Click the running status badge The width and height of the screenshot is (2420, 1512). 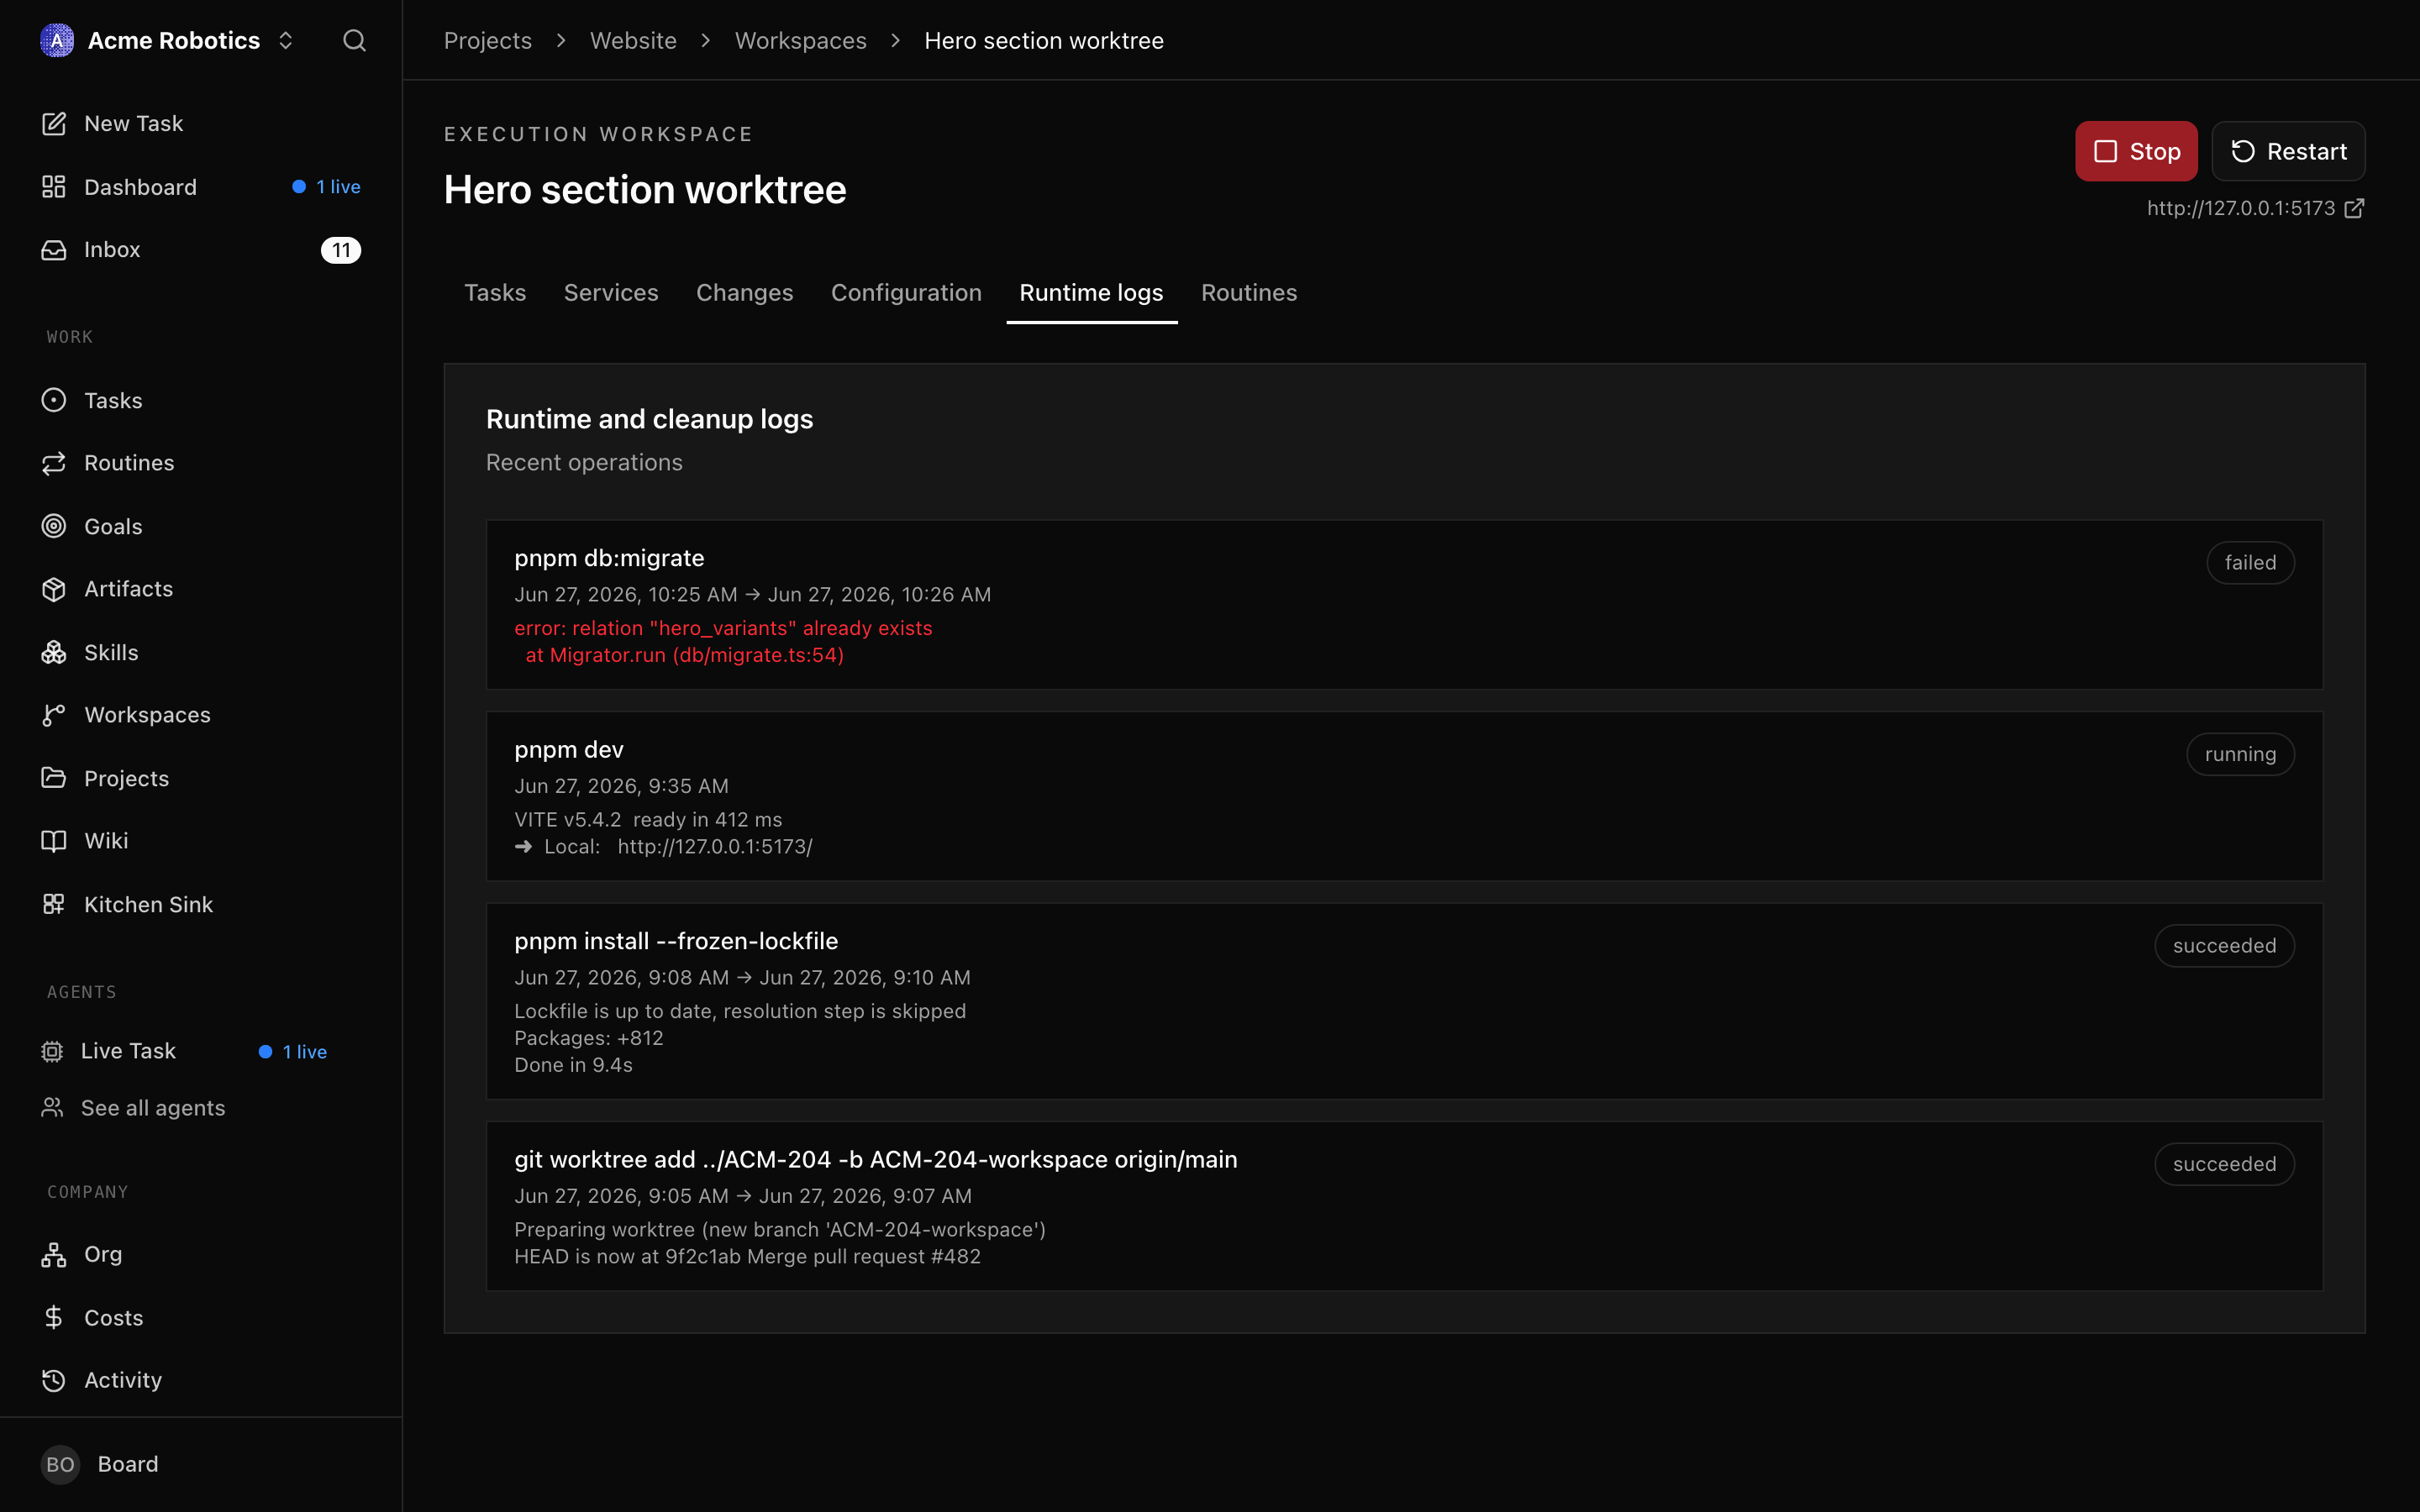click(2240, 754)
